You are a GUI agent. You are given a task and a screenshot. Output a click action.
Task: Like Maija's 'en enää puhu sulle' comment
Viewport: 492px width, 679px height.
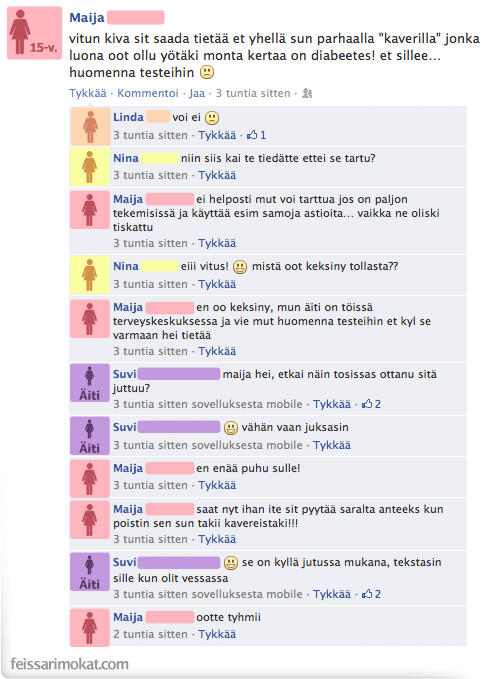[217, 485]
